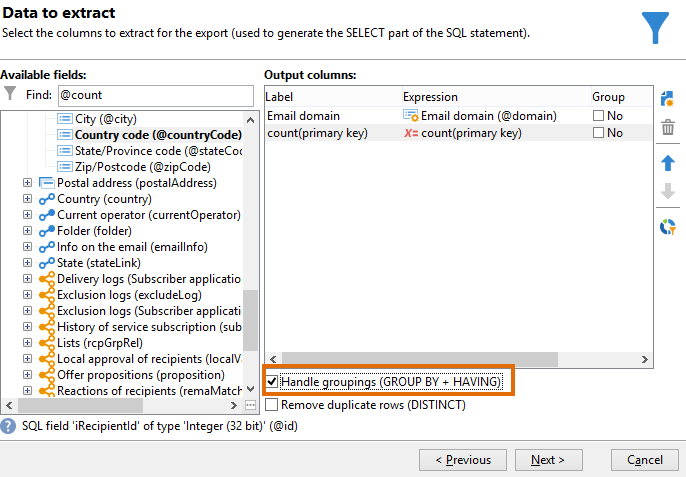Click the trash delete column icon

tap(668, 127)
